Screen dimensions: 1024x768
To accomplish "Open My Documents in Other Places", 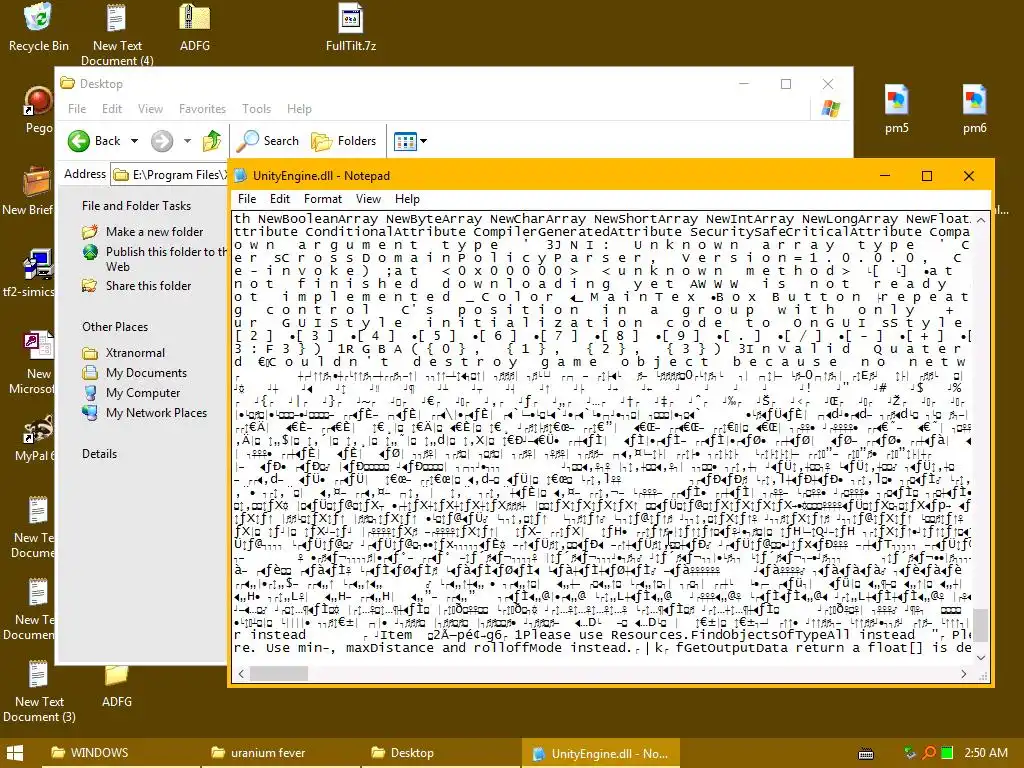I will 135,373.
